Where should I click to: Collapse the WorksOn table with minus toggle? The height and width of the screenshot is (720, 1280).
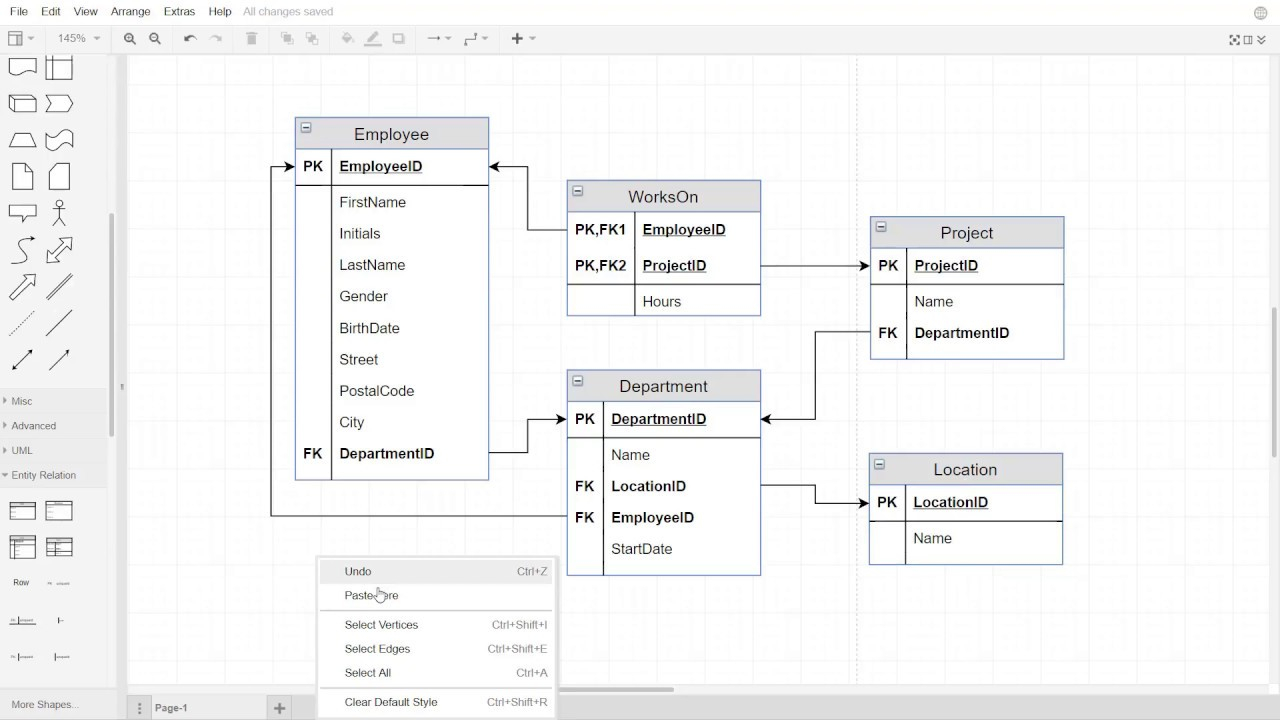coord(578,191)
